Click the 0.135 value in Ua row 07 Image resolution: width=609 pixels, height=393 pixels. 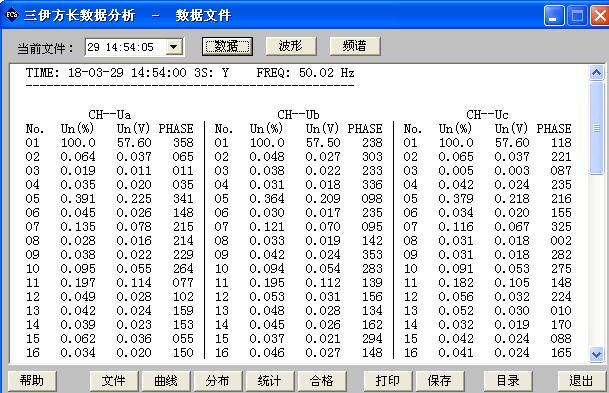[x=78, y=227]
